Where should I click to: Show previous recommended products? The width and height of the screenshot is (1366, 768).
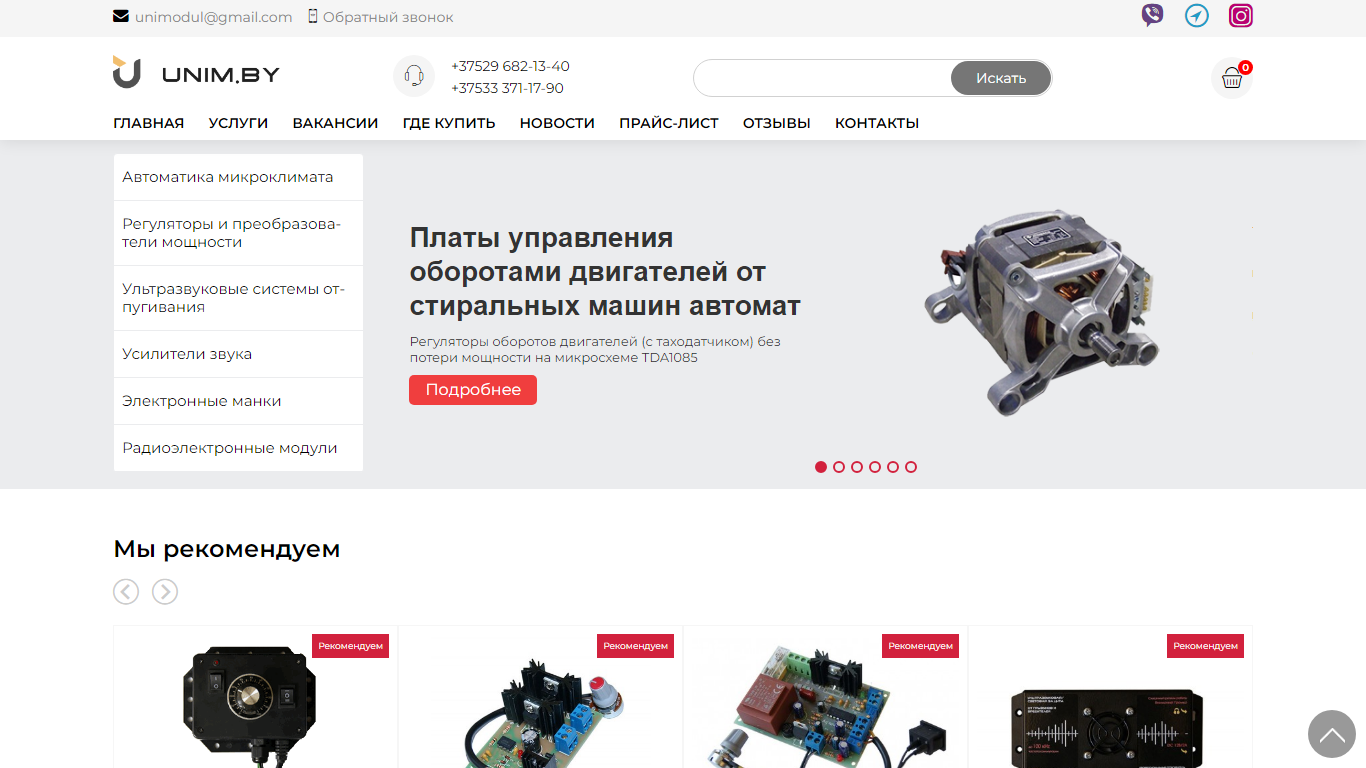[126, 592]
